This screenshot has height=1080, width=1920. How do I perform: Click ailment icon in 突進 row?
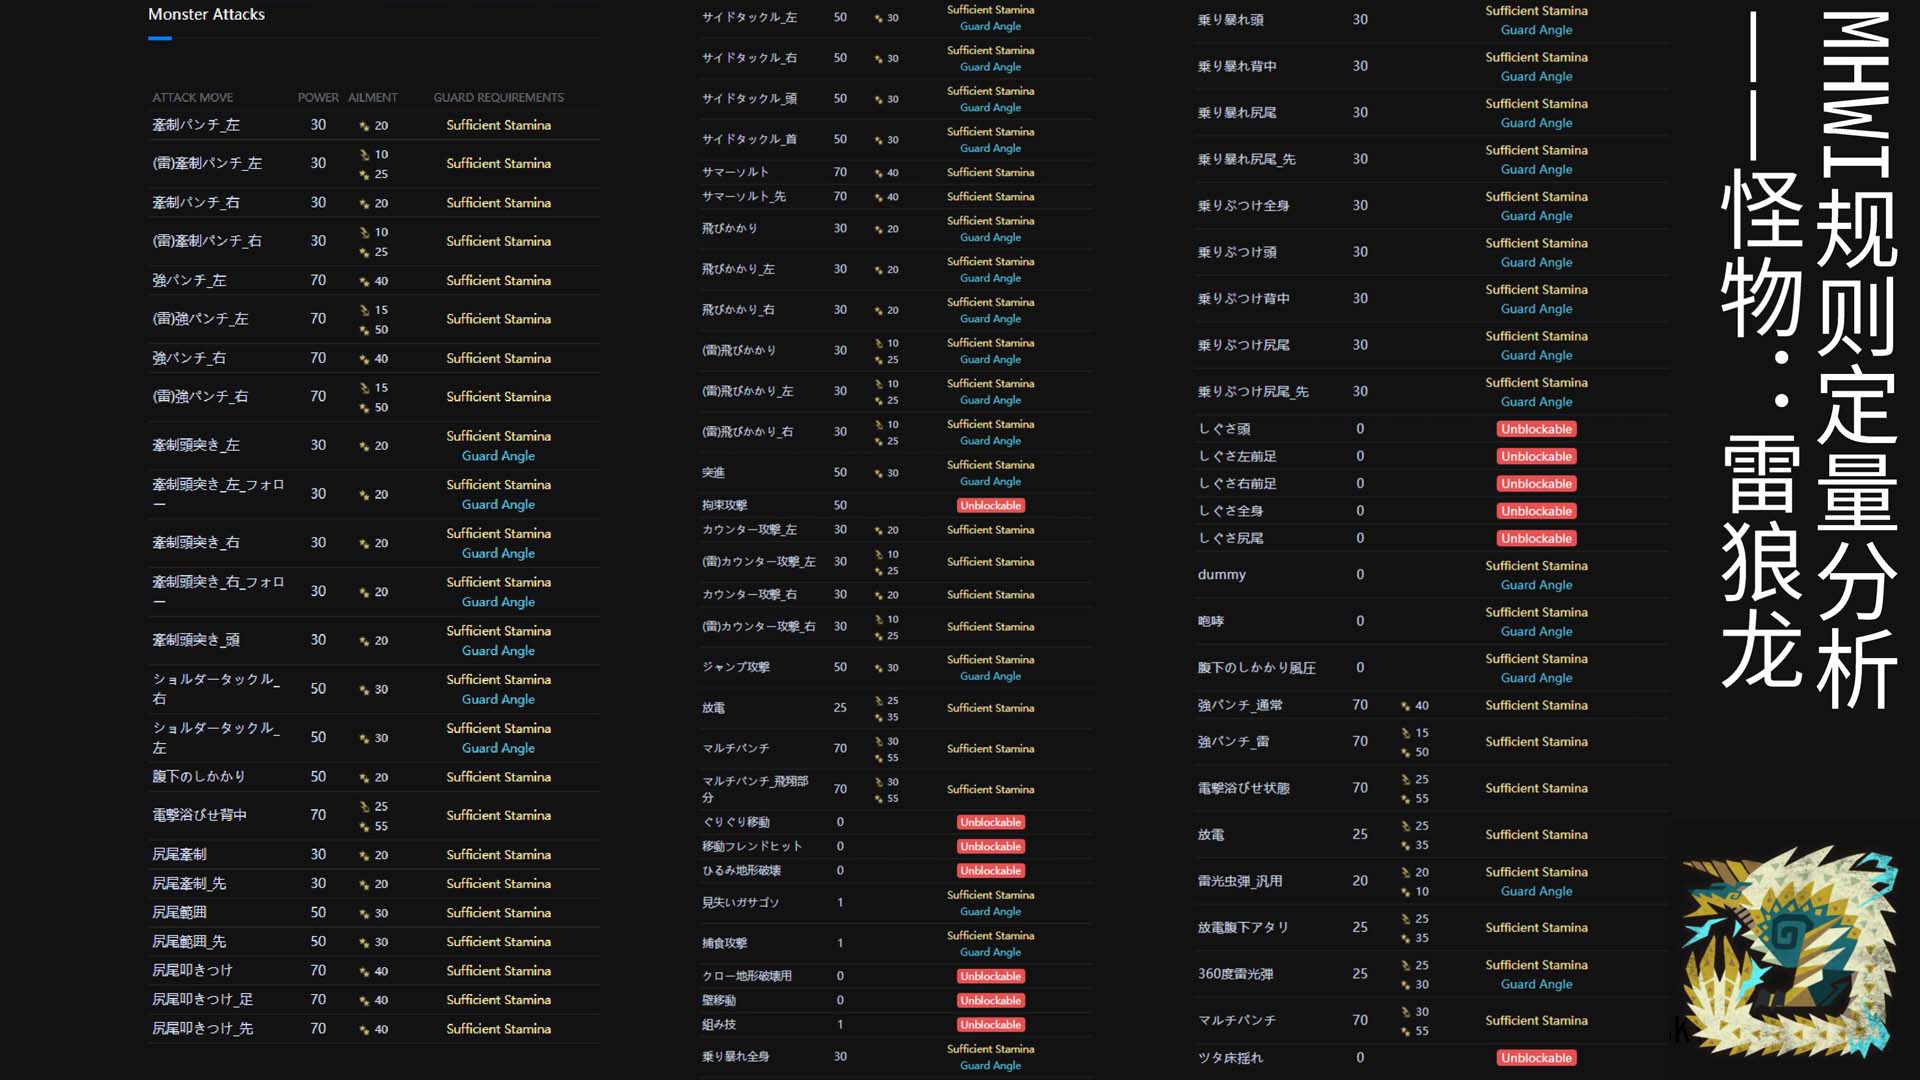tap(878, 474)
